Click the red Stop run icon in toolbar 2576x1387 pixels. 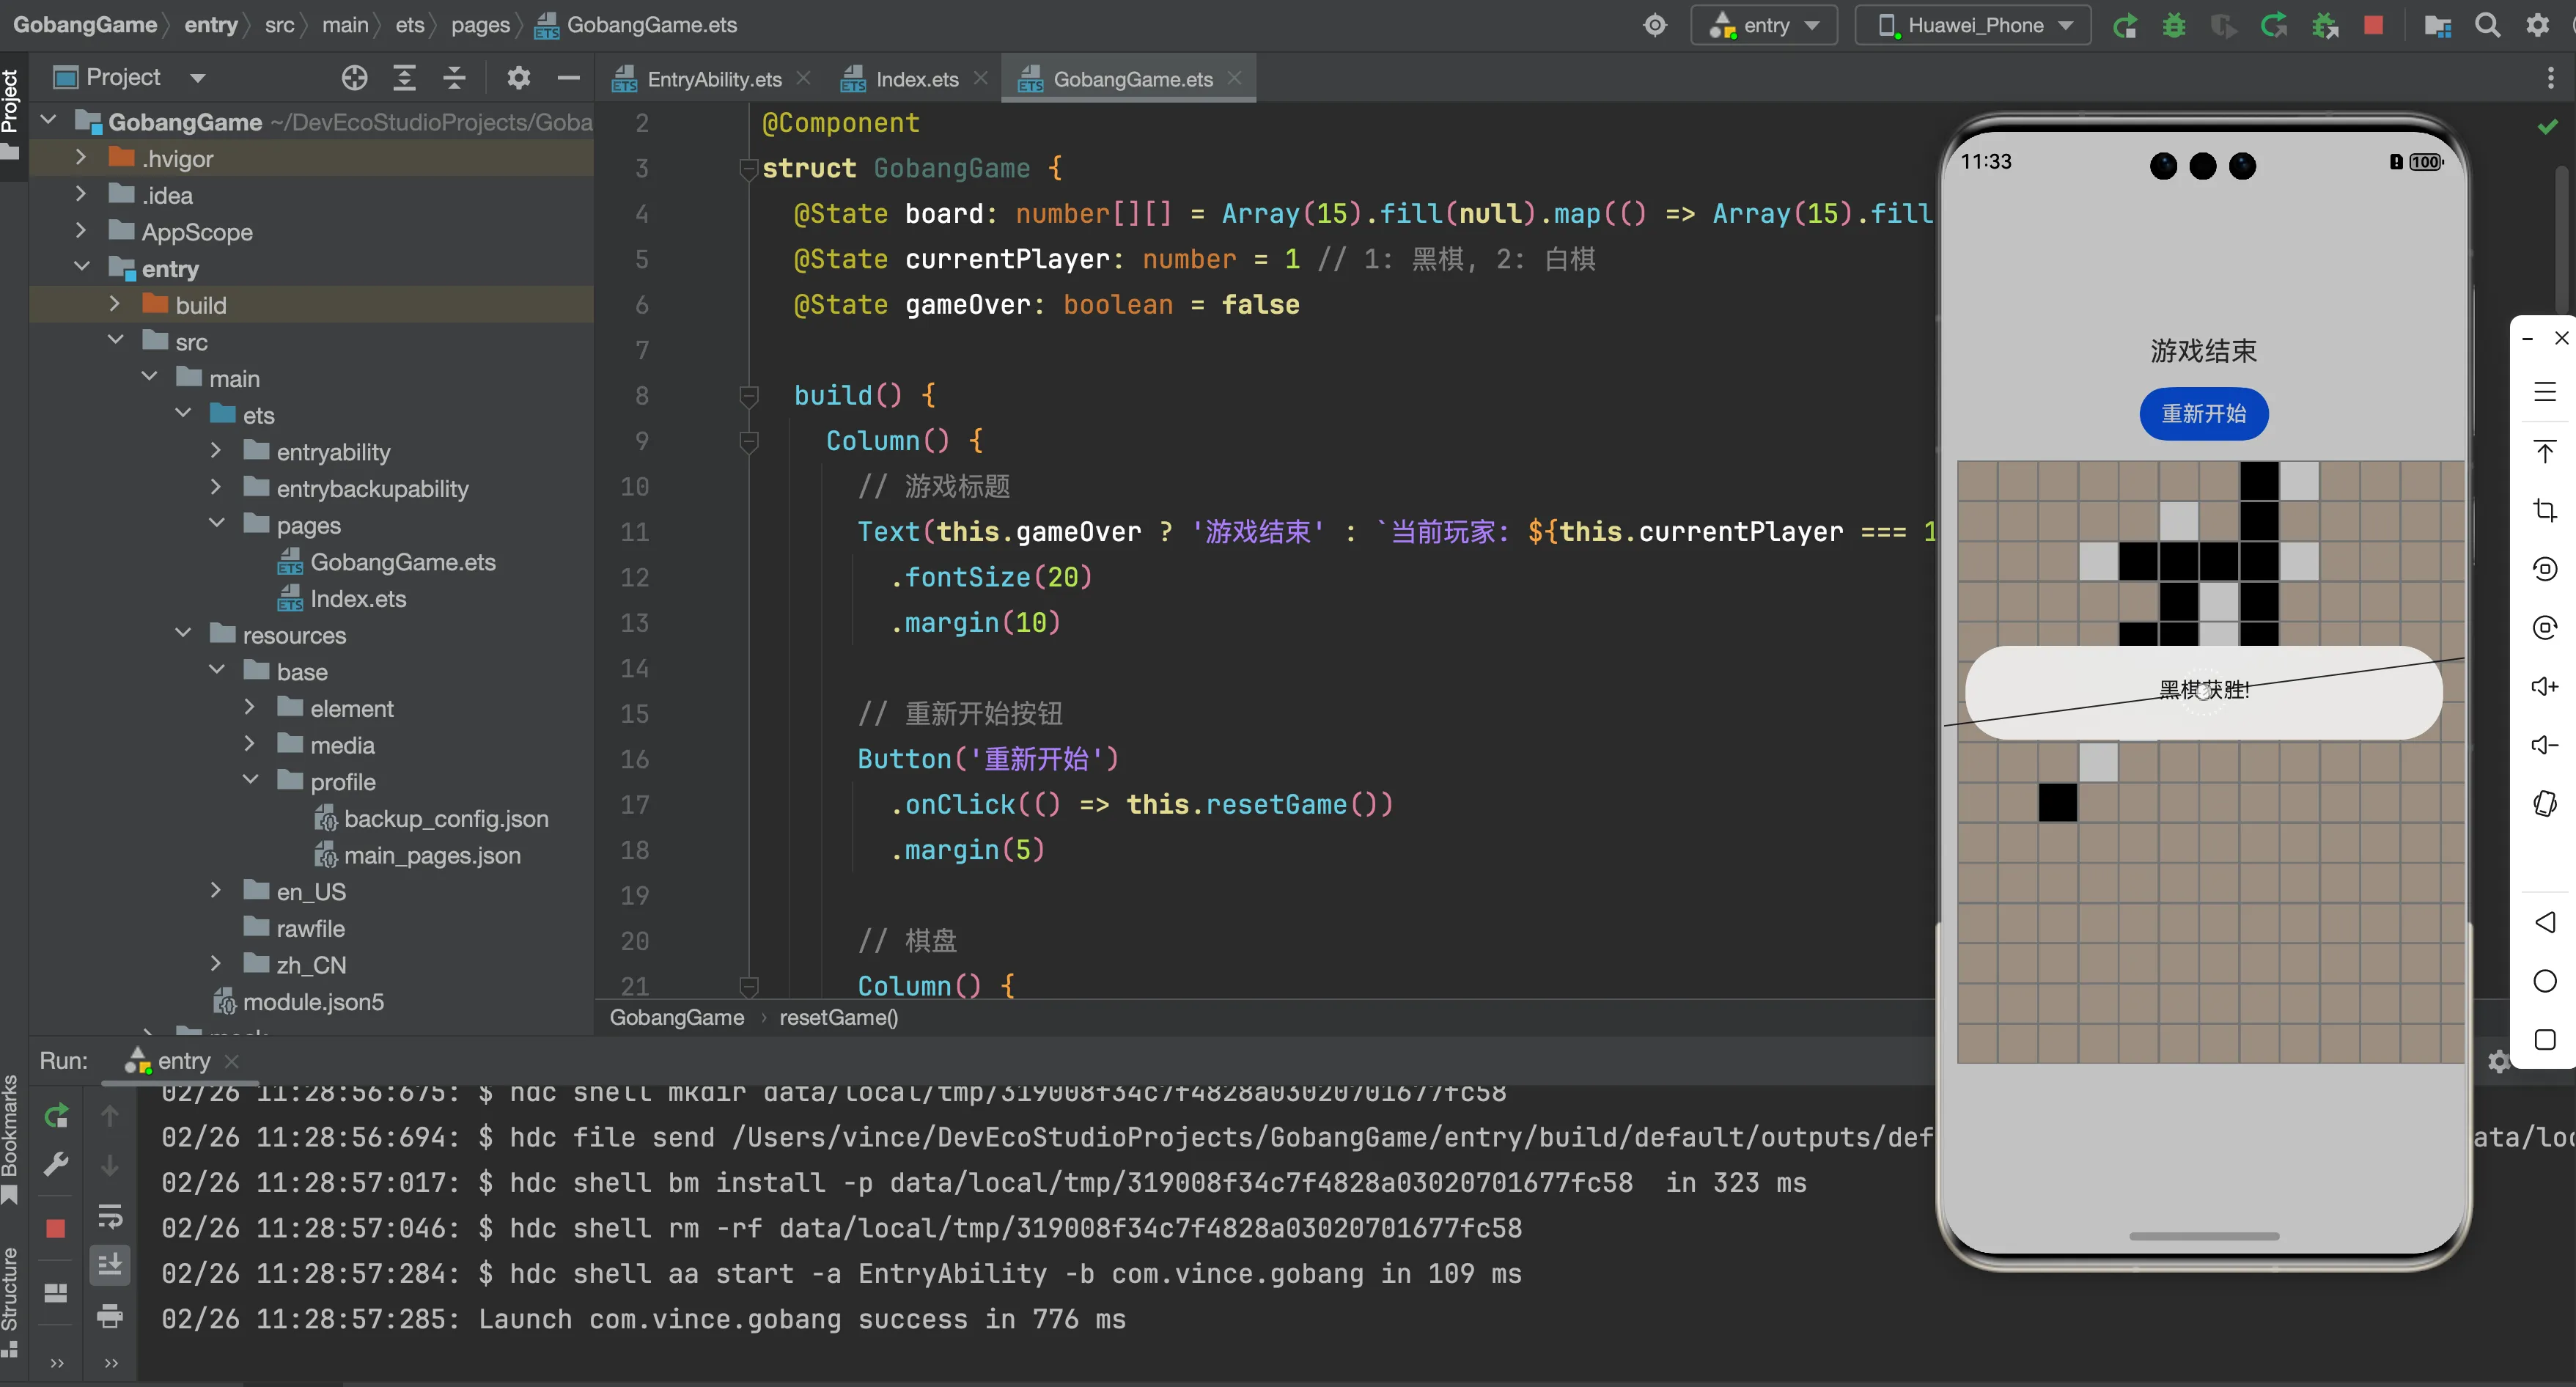coord(2373,26)
